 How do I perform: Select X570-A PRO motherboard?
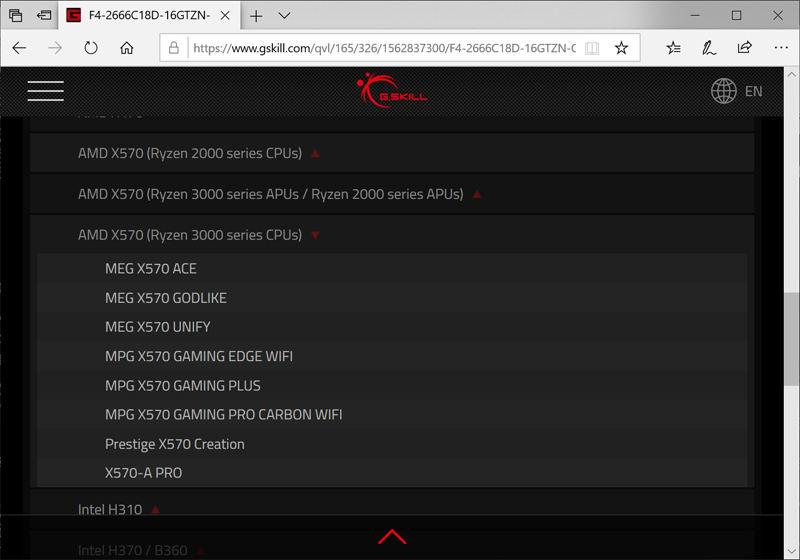(392, 473)
